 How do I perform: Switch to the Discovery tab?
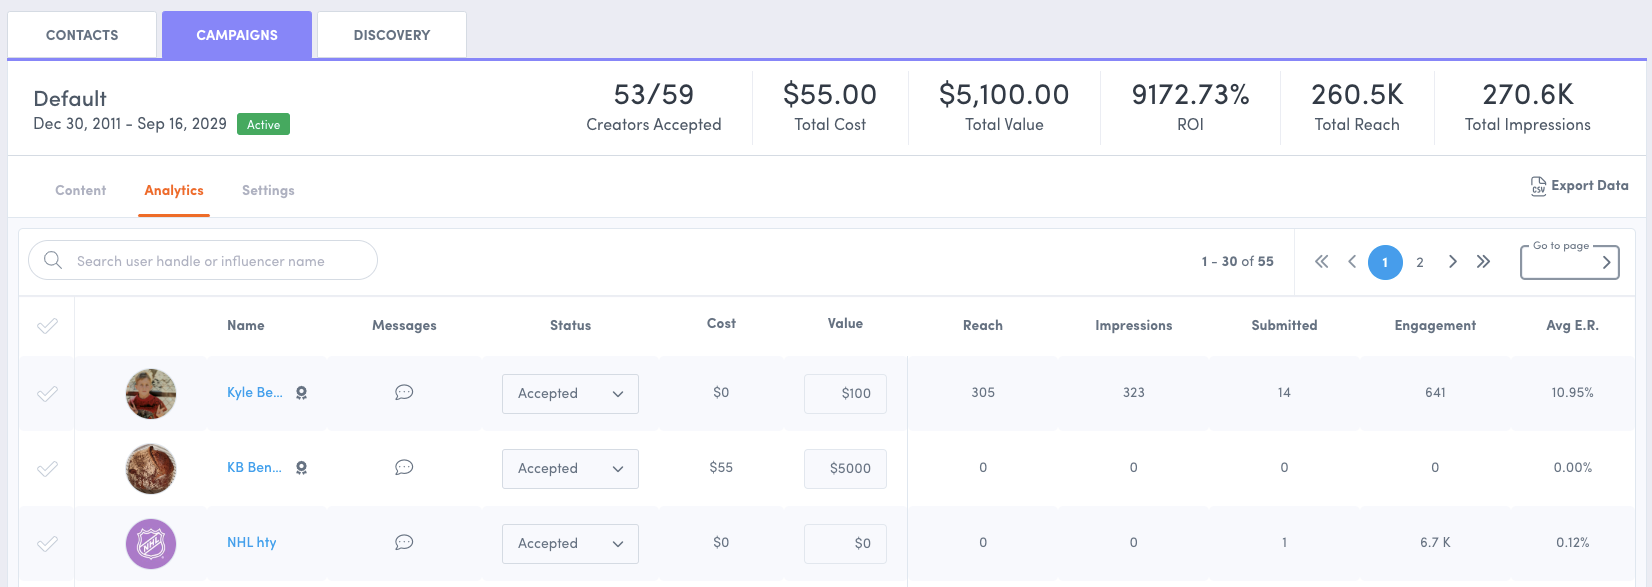(x=392, y=35)
